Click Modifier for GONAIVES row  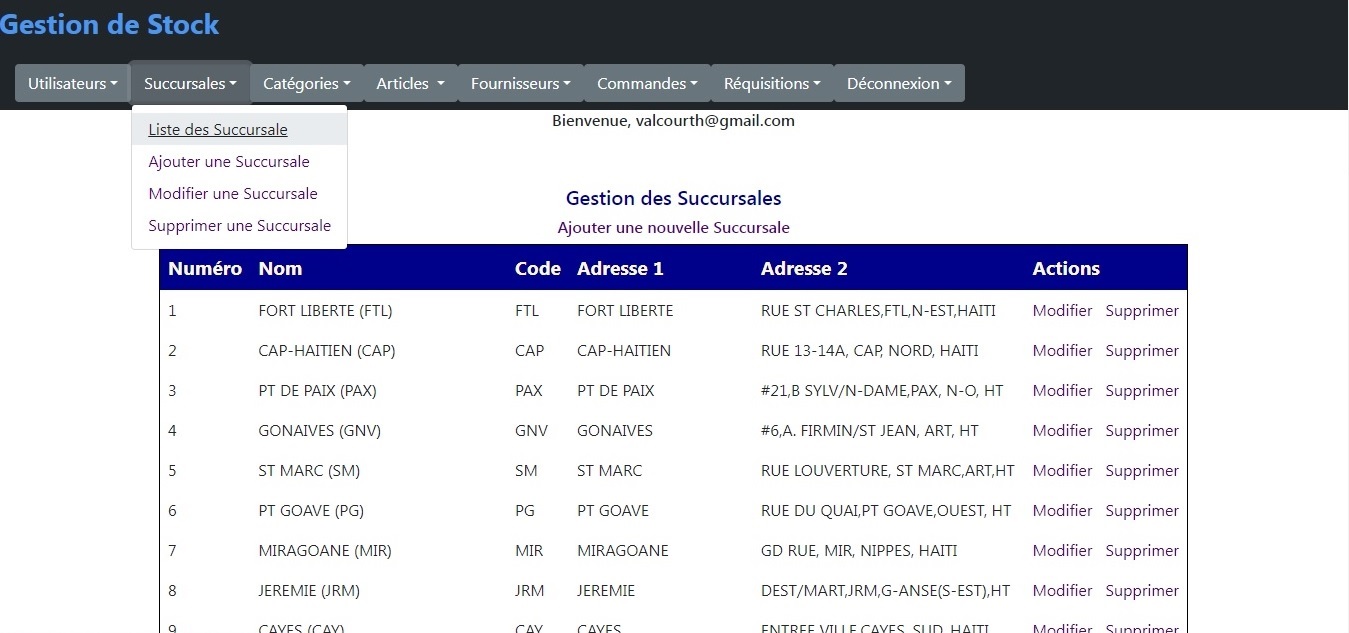pyautogui.click(x=1062, y=431)
